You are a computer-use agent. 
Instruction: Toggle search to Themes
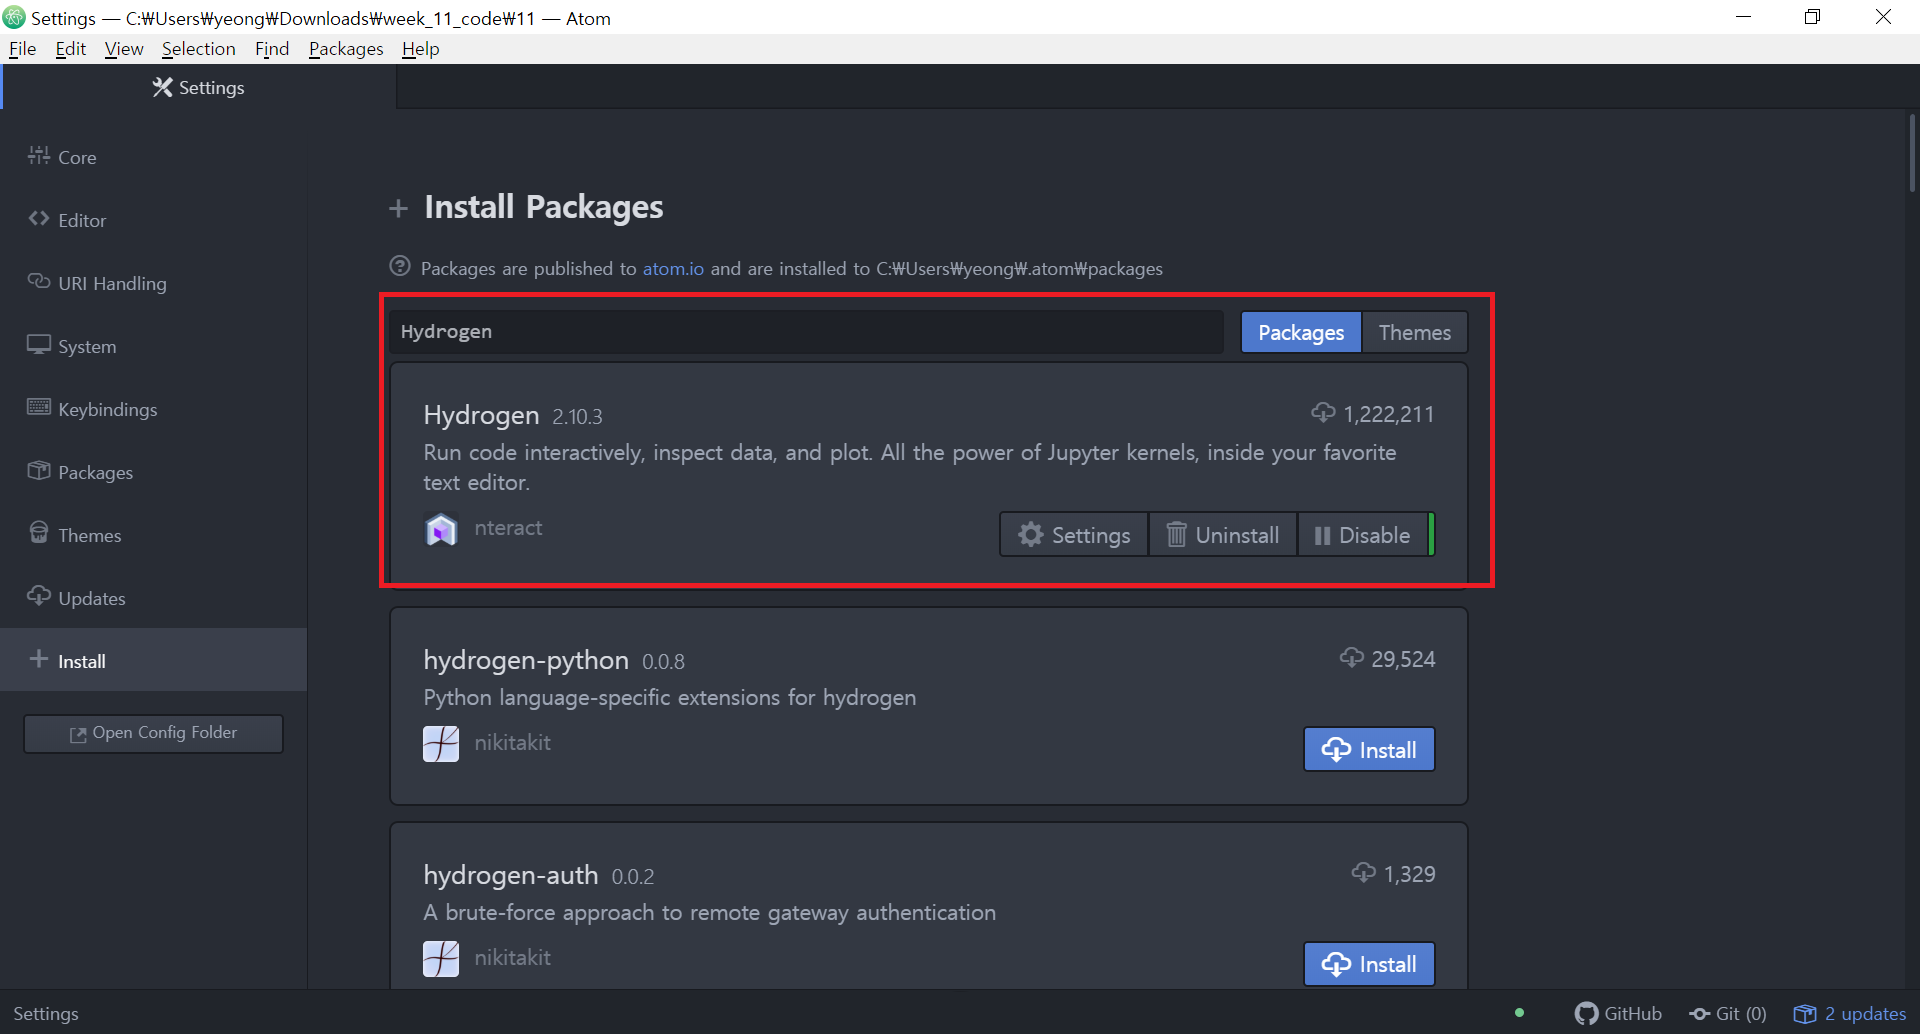coord(1414,332)
